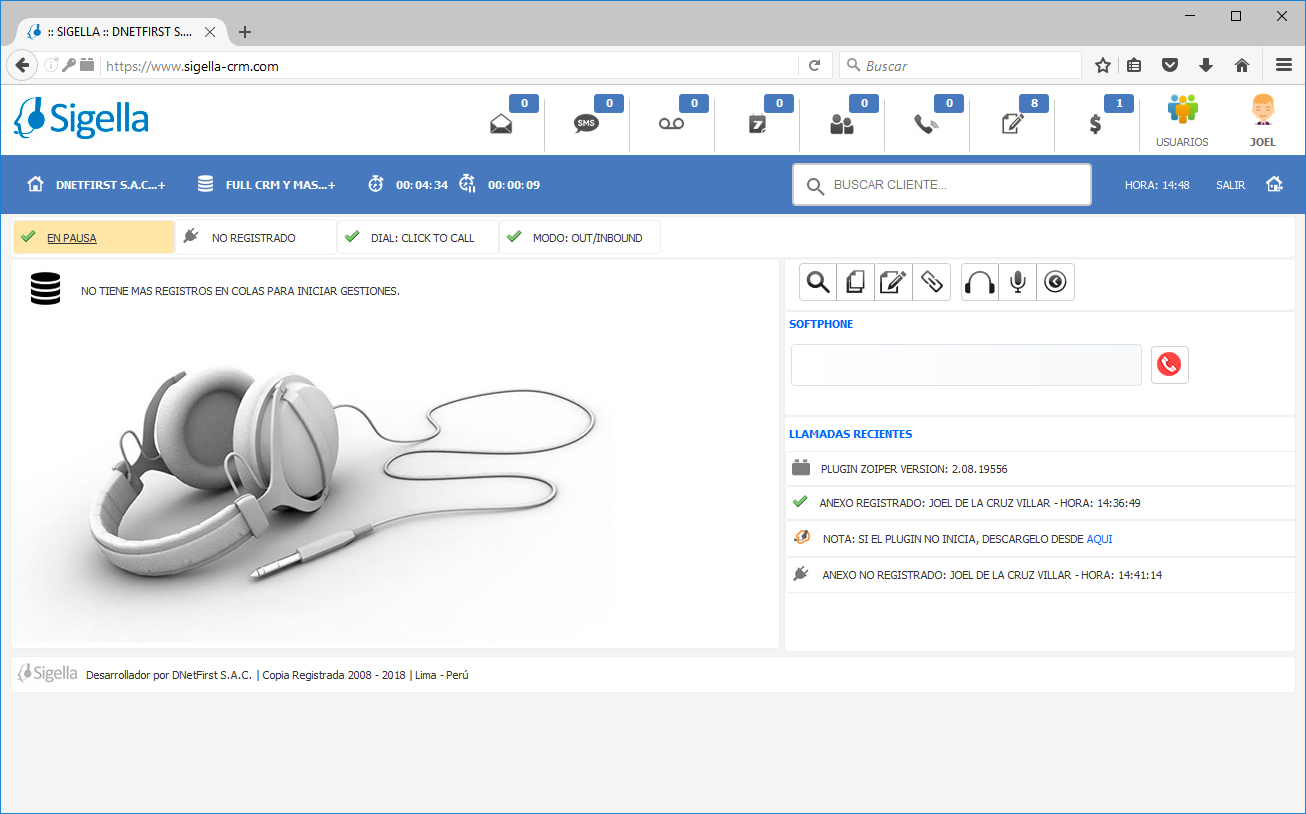Screen dimensions: 1306x814
Task: Open the calendar agenda icon
Action: coord(756,124)
